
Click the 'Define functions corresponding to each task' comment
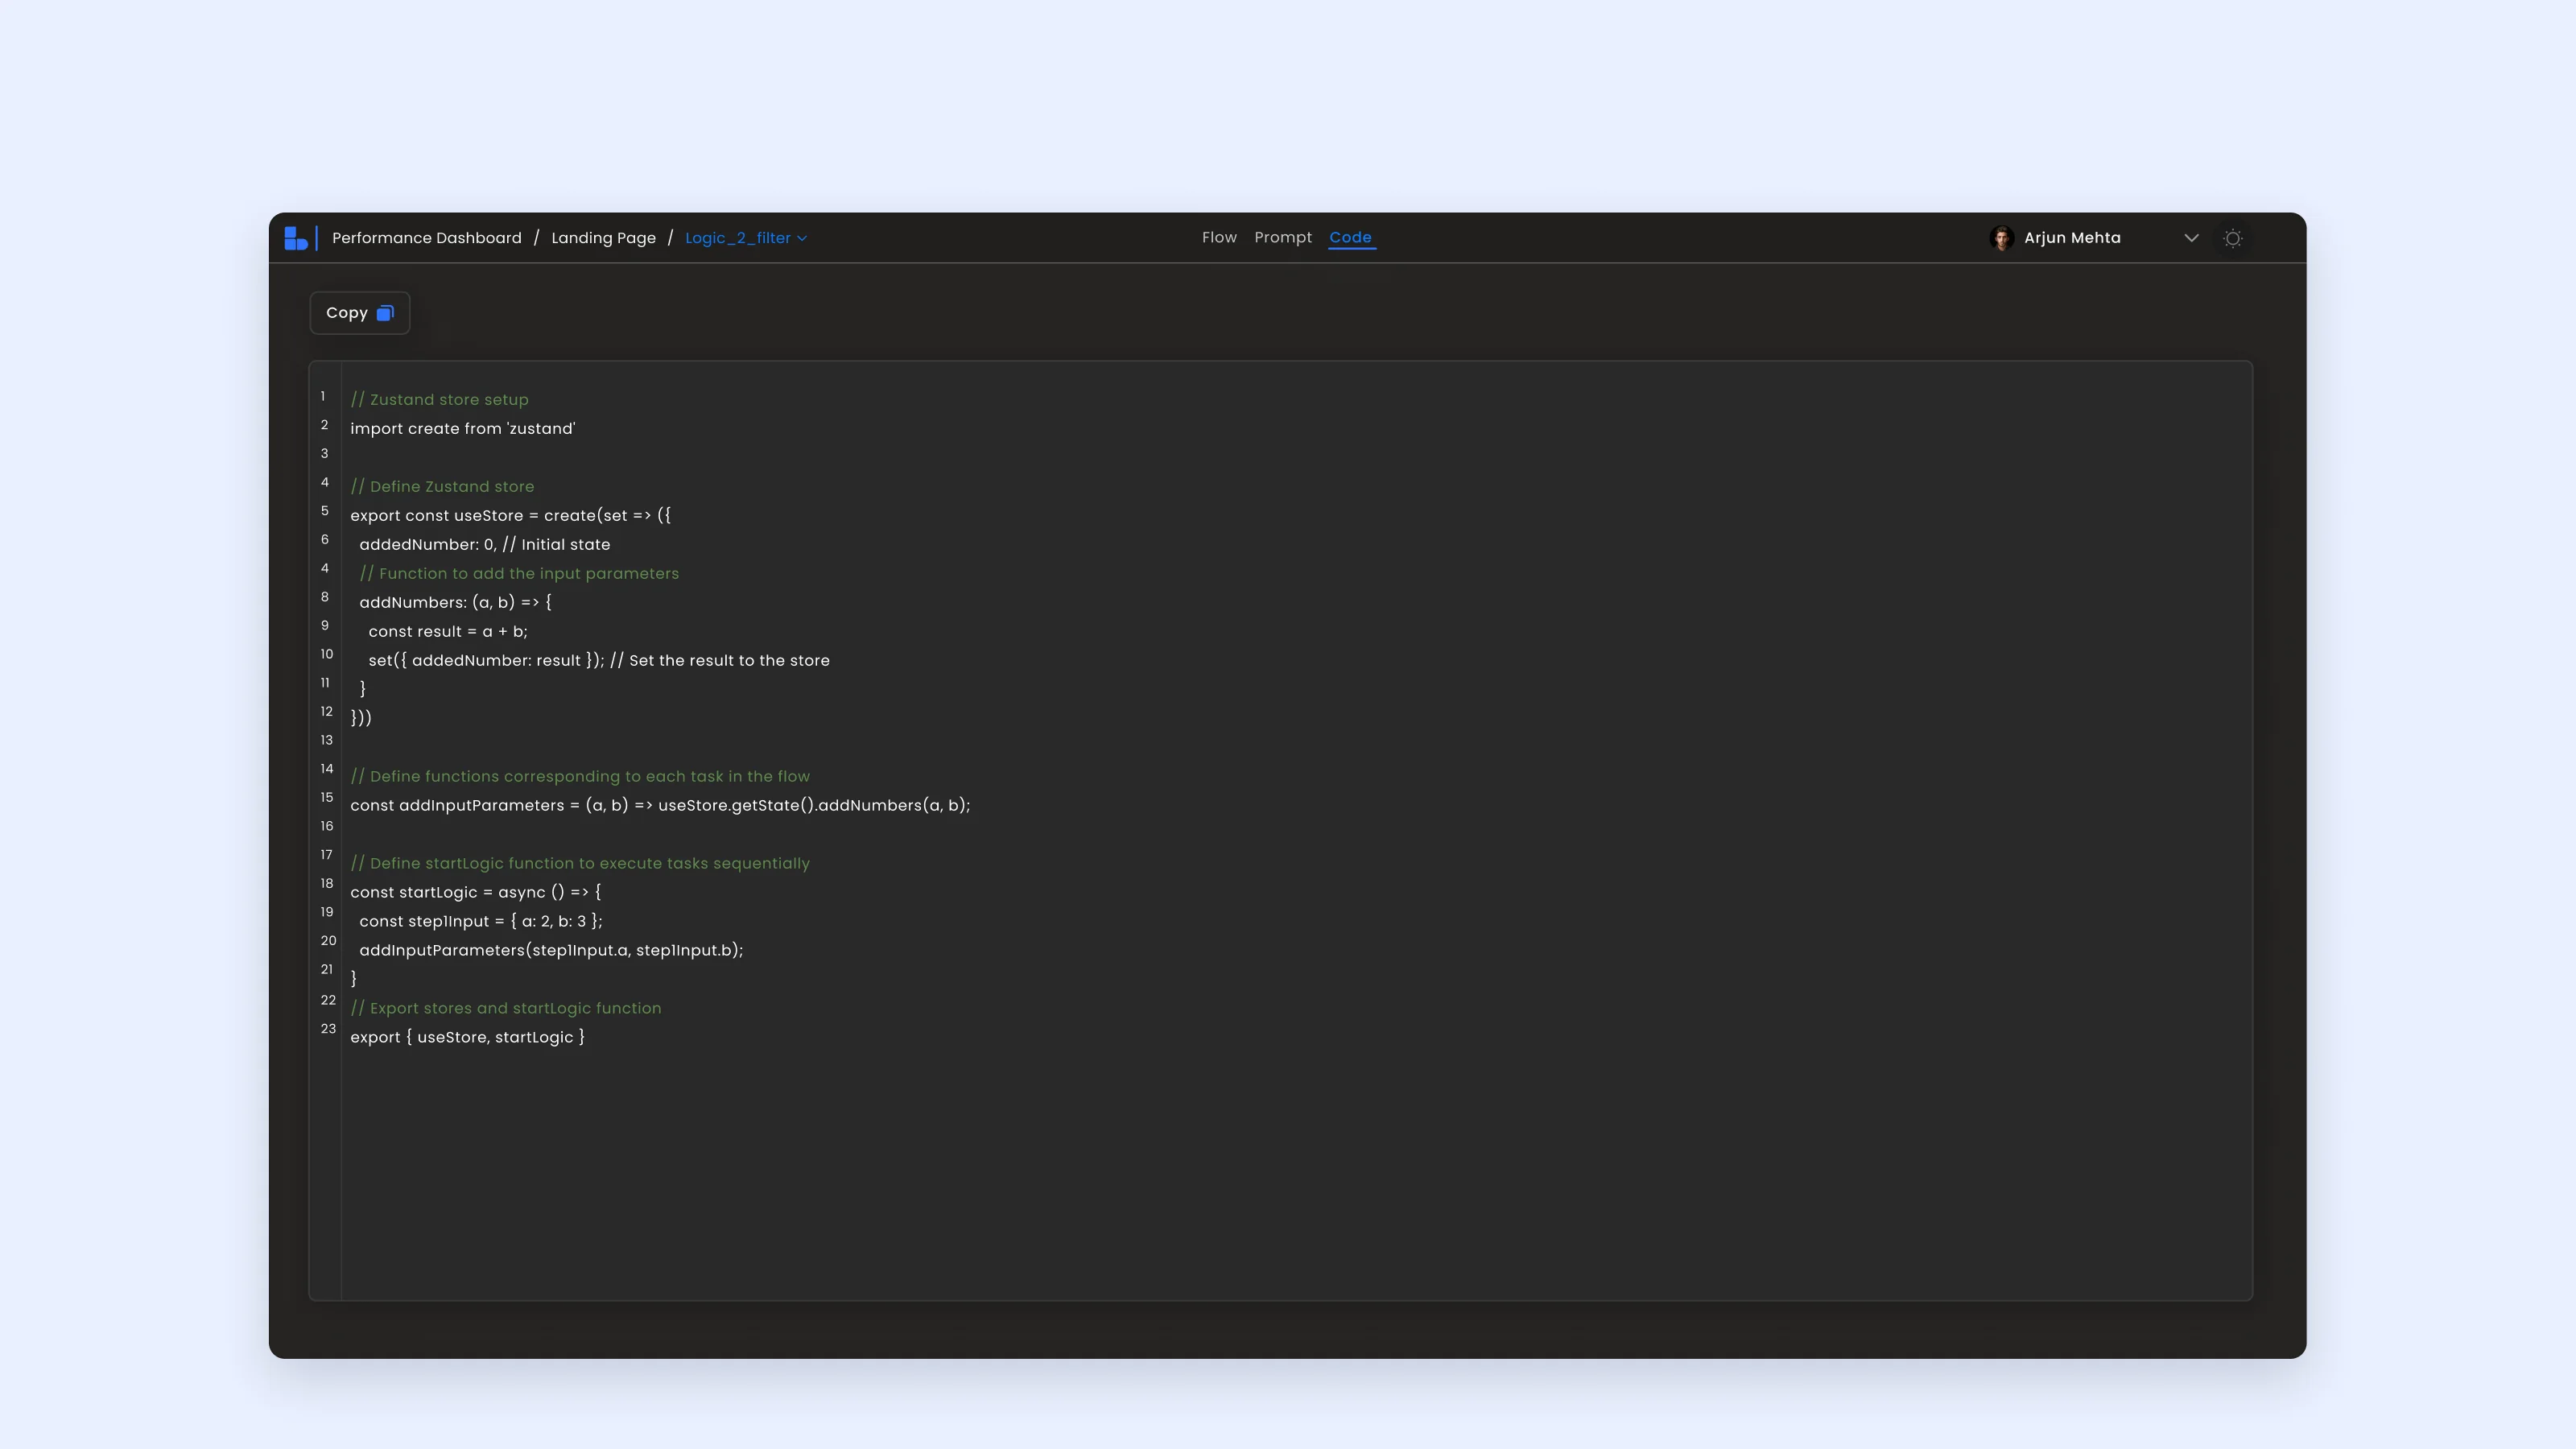click(x=580, y=777)
